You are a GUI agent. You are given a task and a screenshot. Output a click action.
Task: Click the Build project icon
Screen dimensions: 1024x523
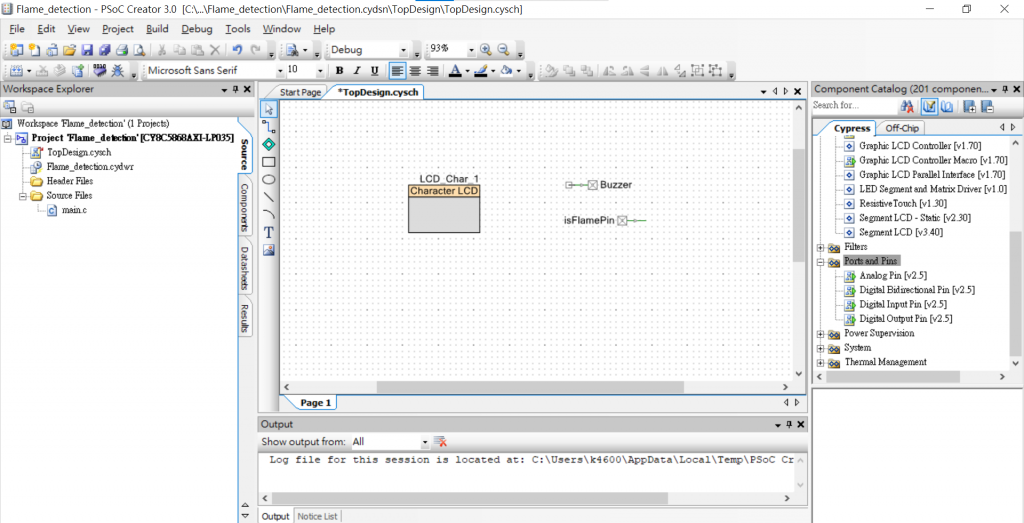tap(17, 70)
